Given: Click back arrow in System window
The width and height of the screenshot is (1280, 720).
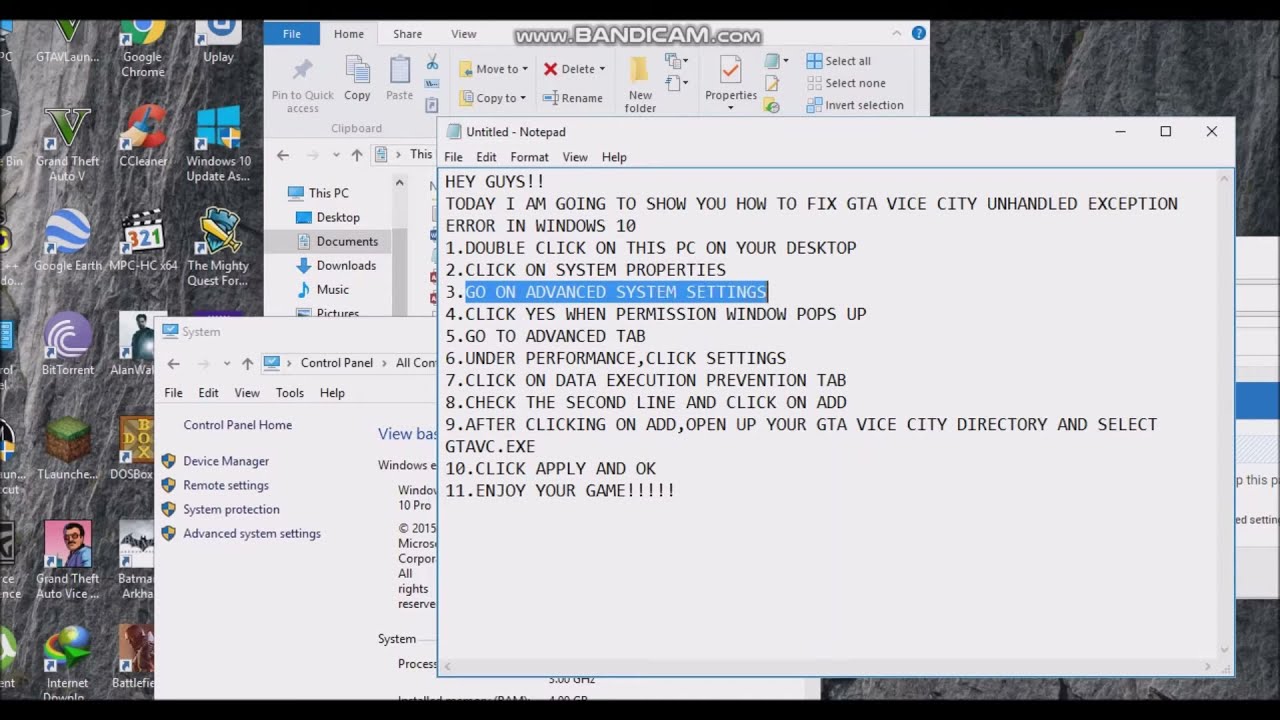Looking at the screenshot, I should (174, 363).
